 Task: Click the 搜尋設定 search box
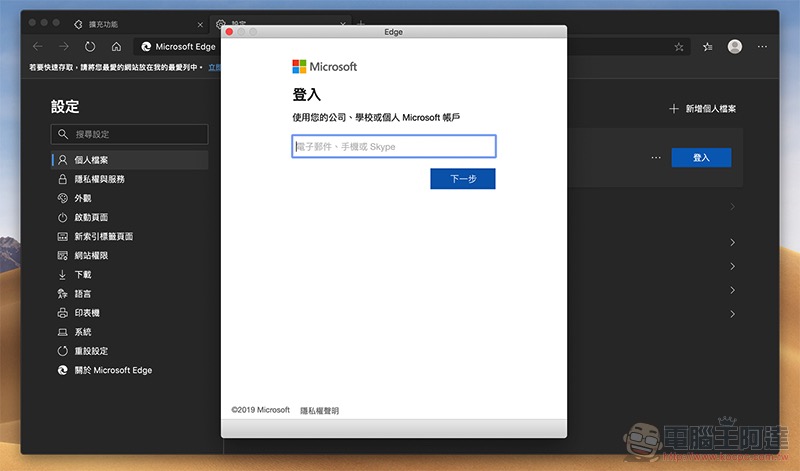pos(130,134)
